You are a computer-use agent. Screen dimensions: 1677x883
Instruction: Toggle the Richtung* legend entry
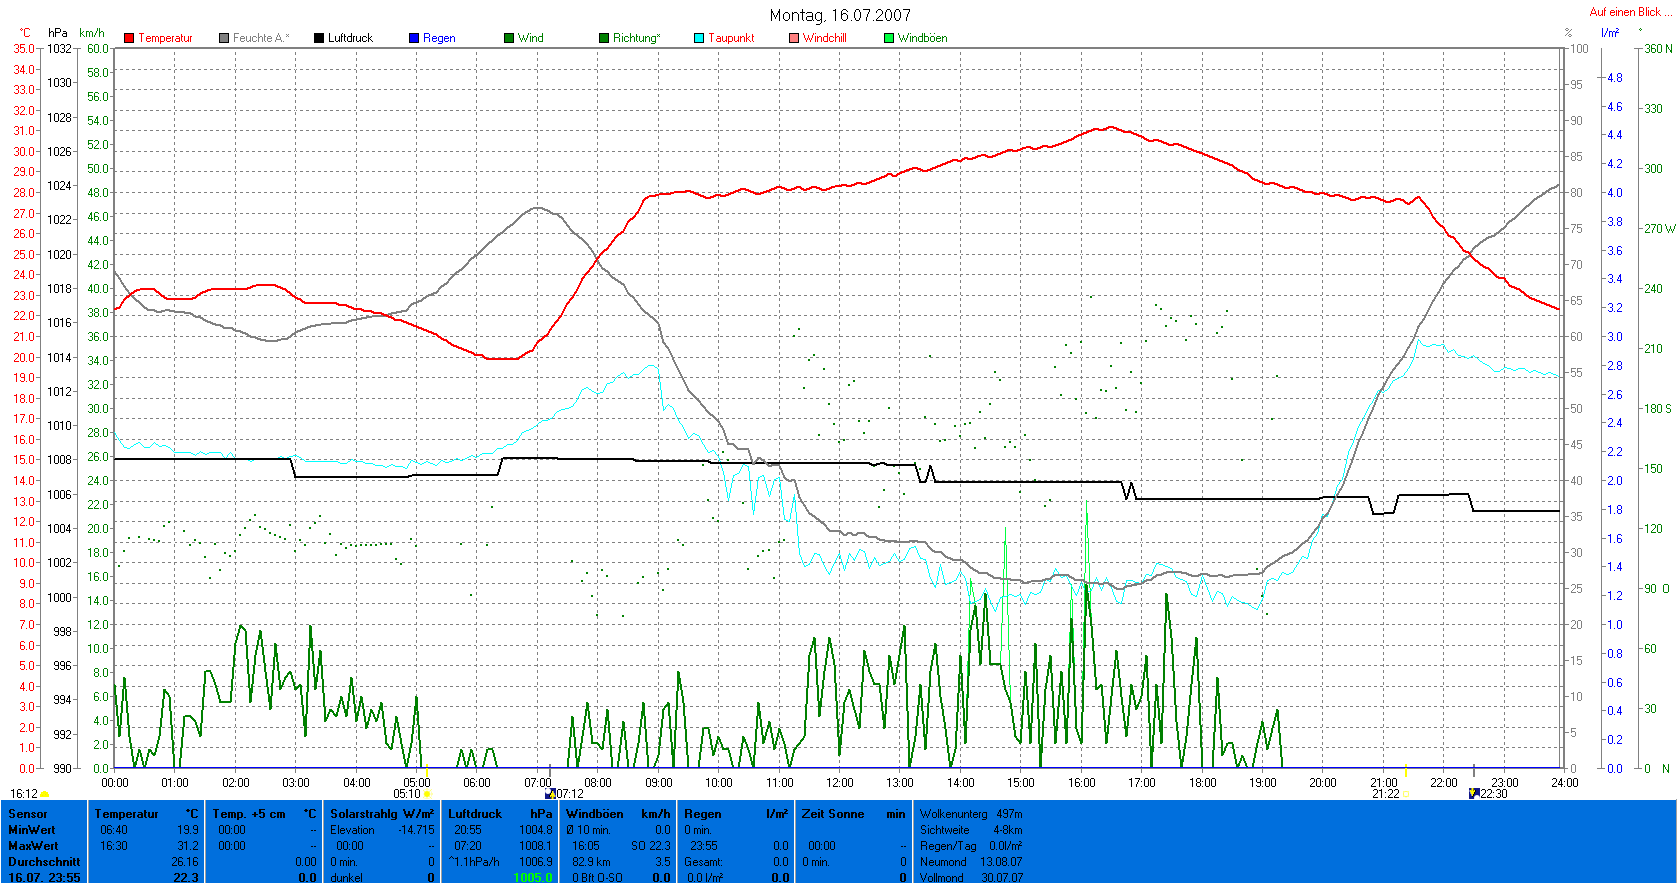(629, 38)
